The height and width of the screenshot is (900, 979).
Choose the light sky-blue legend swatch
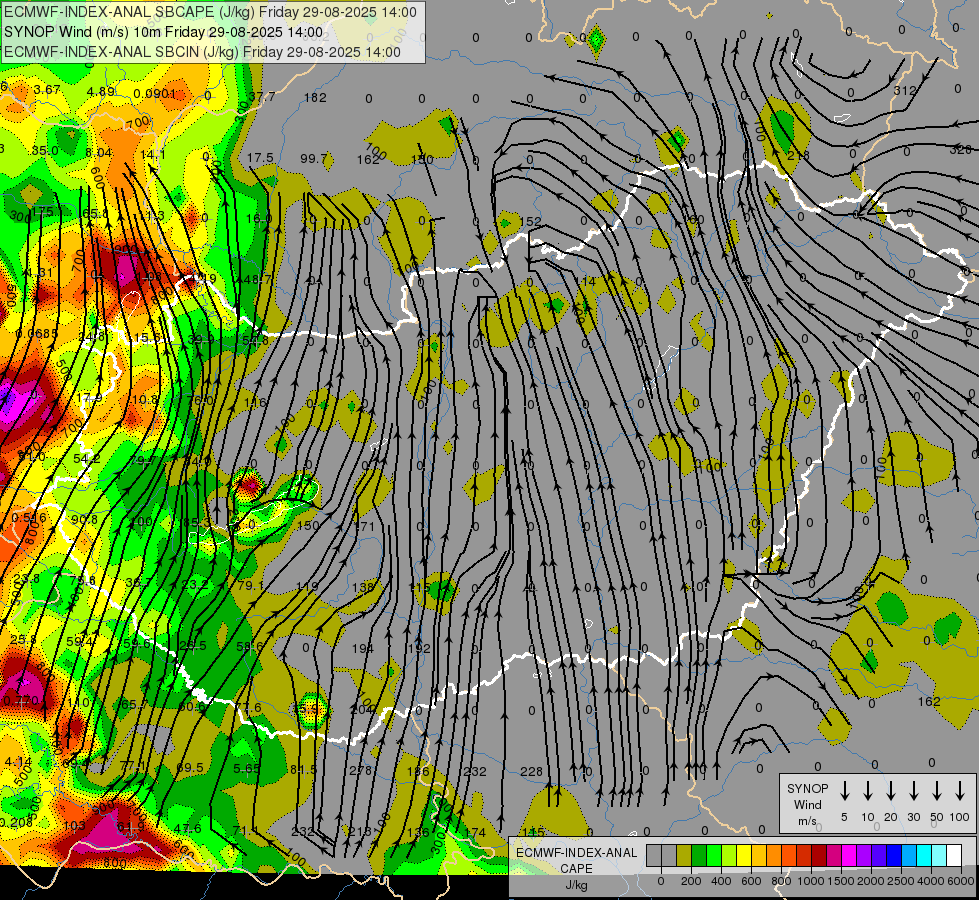[x=908, y=855]
